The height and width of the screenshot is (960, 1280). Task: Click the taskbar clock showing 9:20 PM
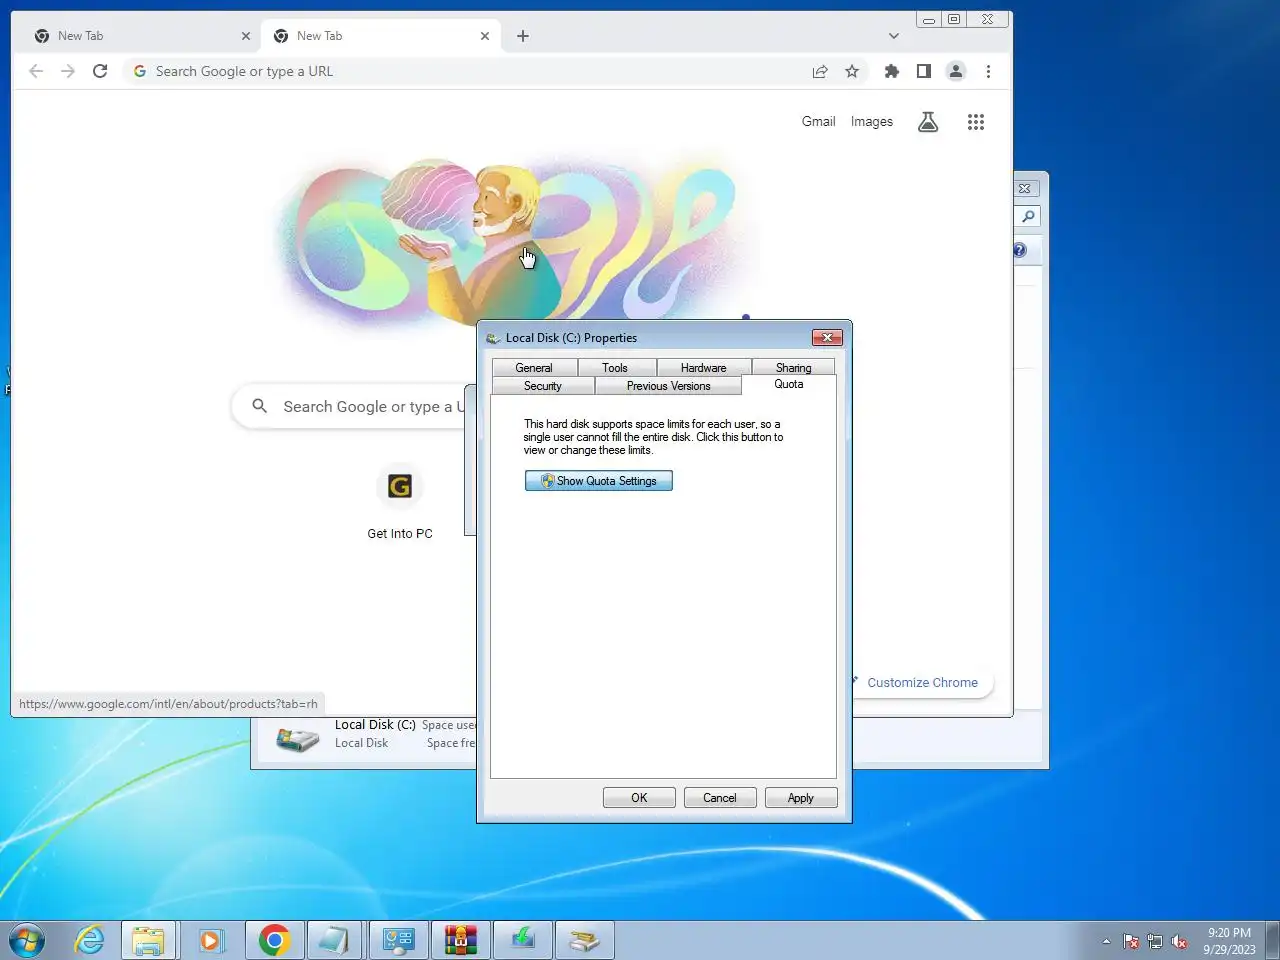pos(1229,941)
